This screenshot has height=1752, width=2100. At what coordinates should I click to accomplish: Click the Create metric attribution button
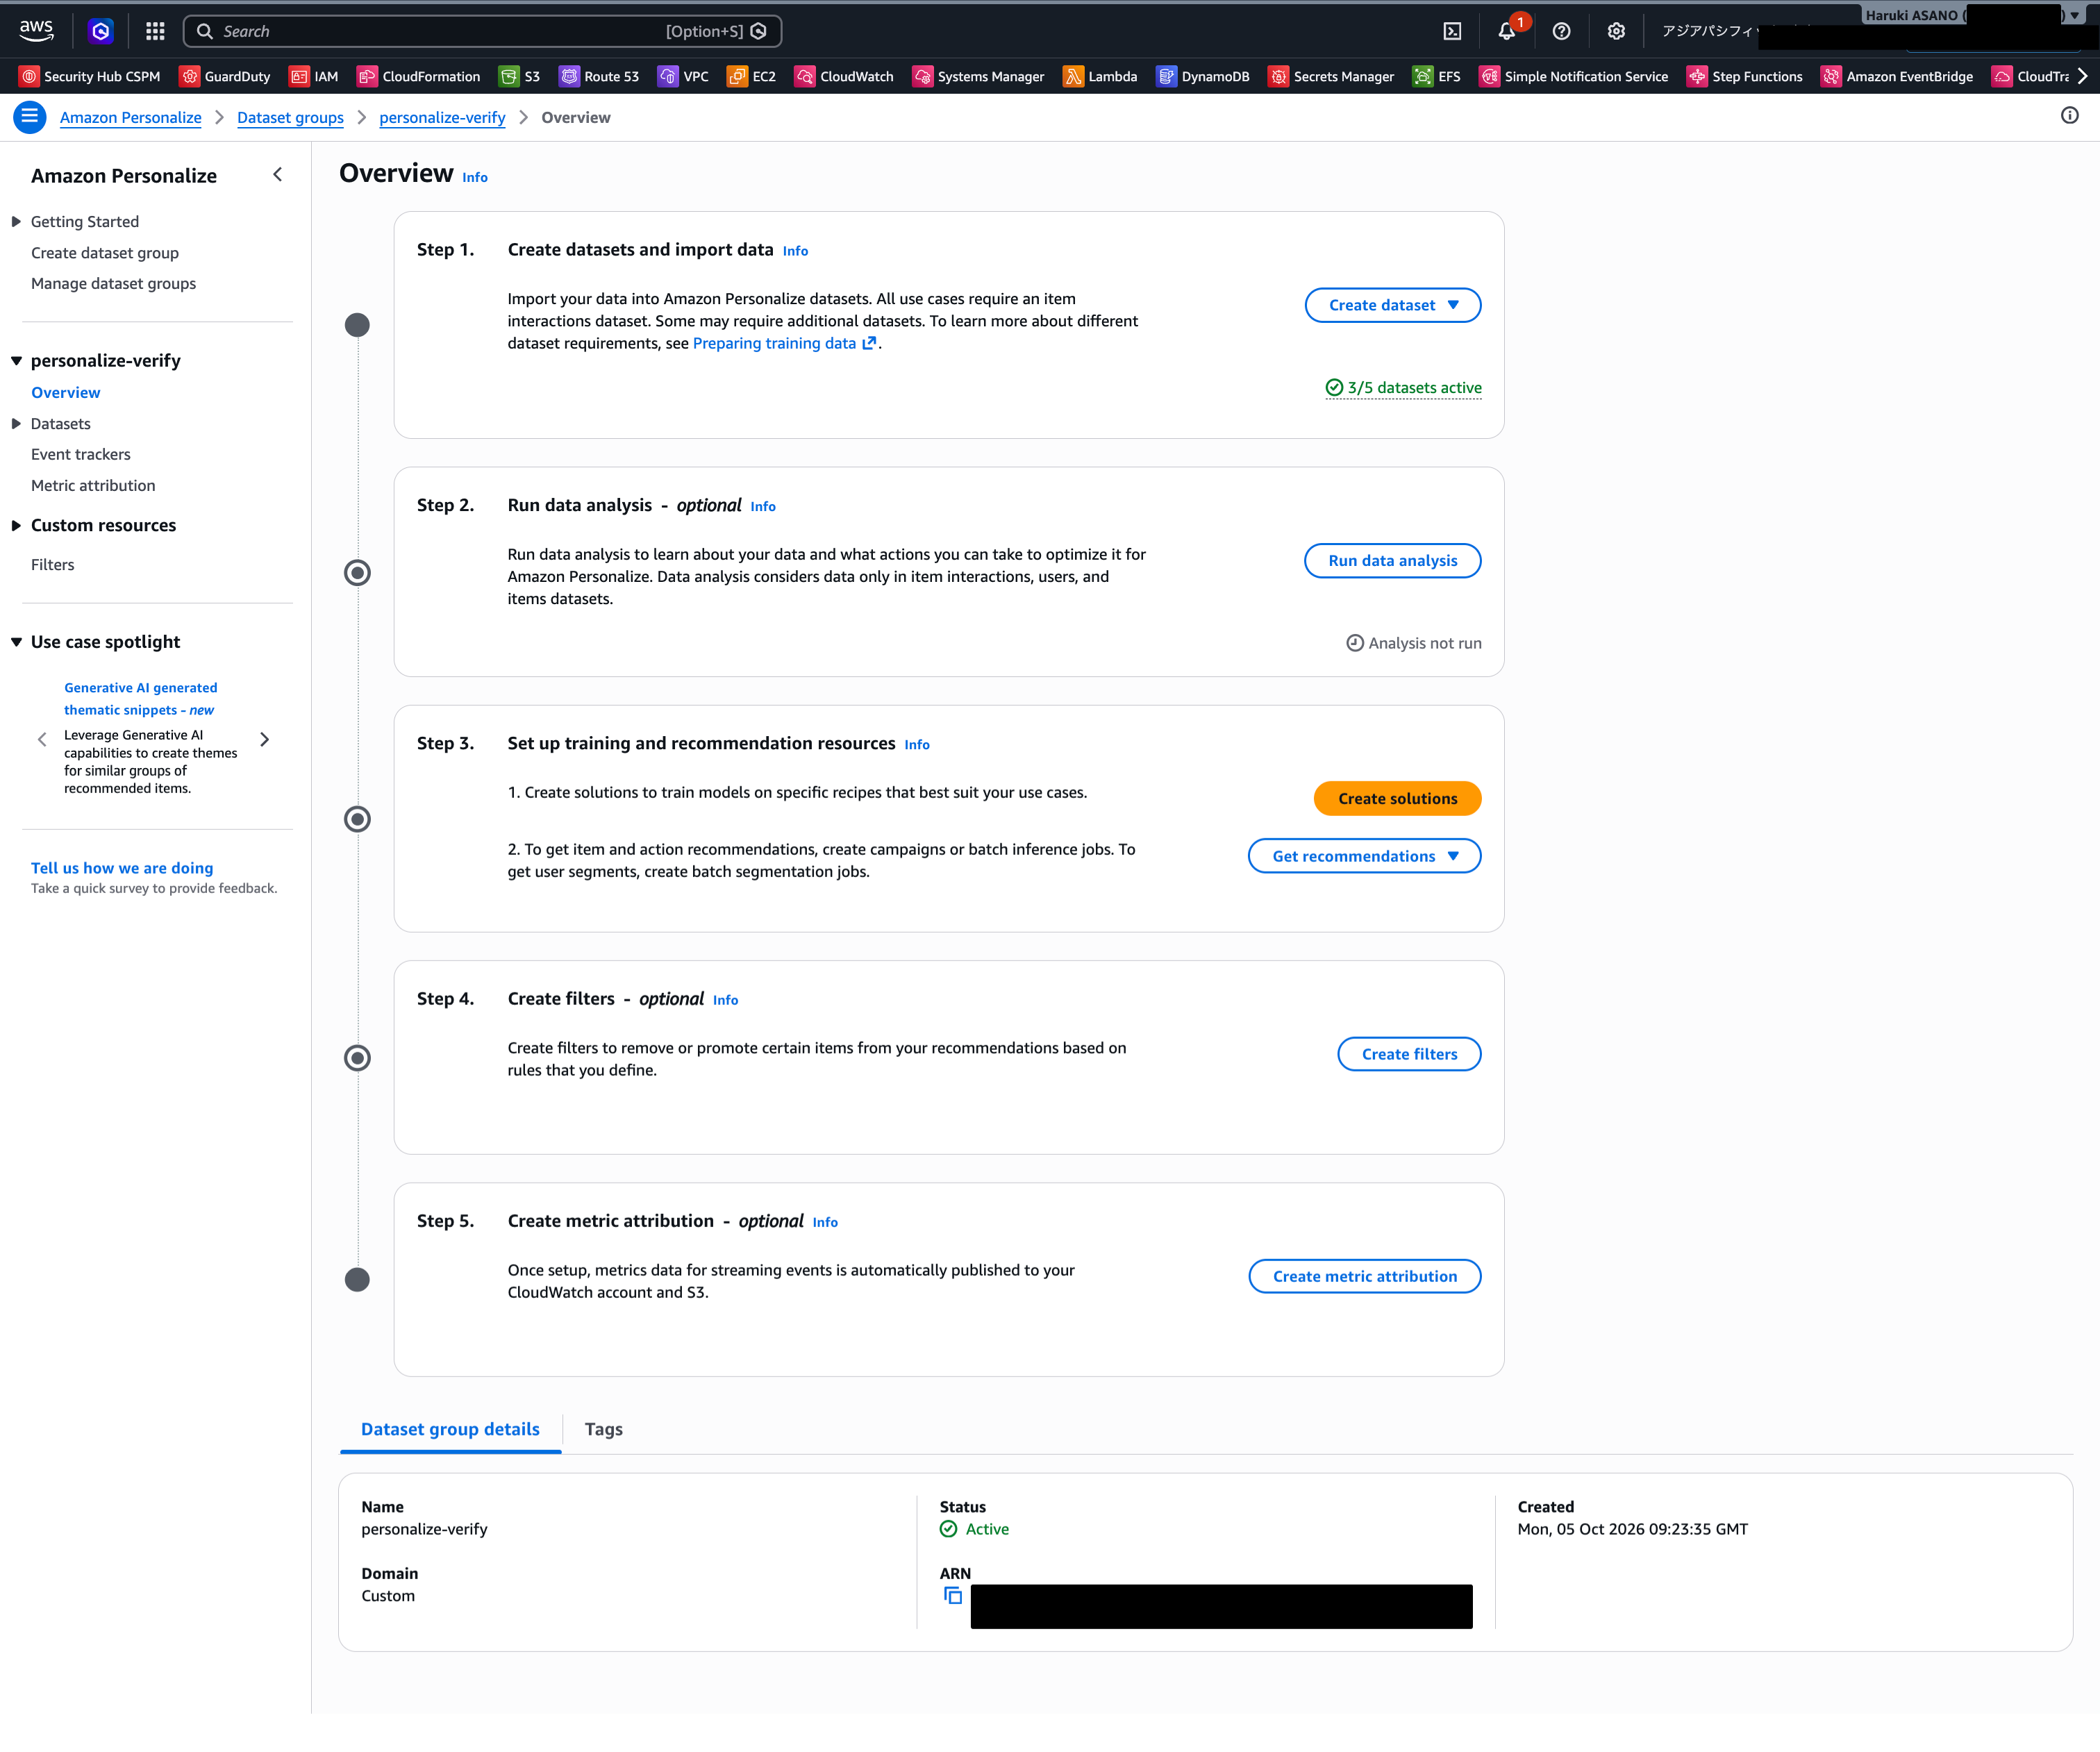[x=1365, y=1276]
